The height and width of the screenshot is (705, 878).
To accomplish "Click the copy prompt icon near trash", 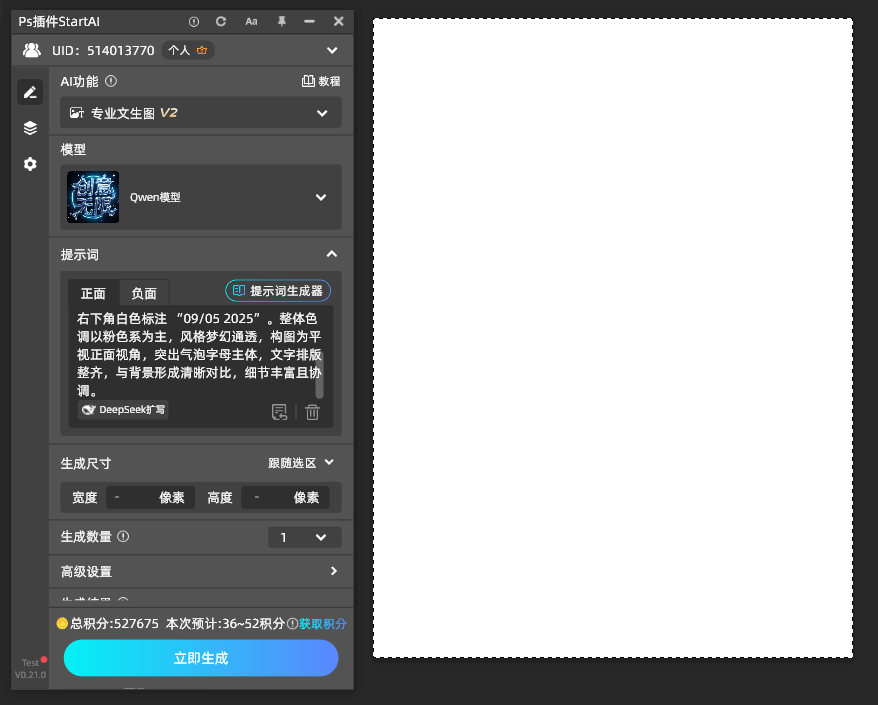I will [x=280, y=412].
